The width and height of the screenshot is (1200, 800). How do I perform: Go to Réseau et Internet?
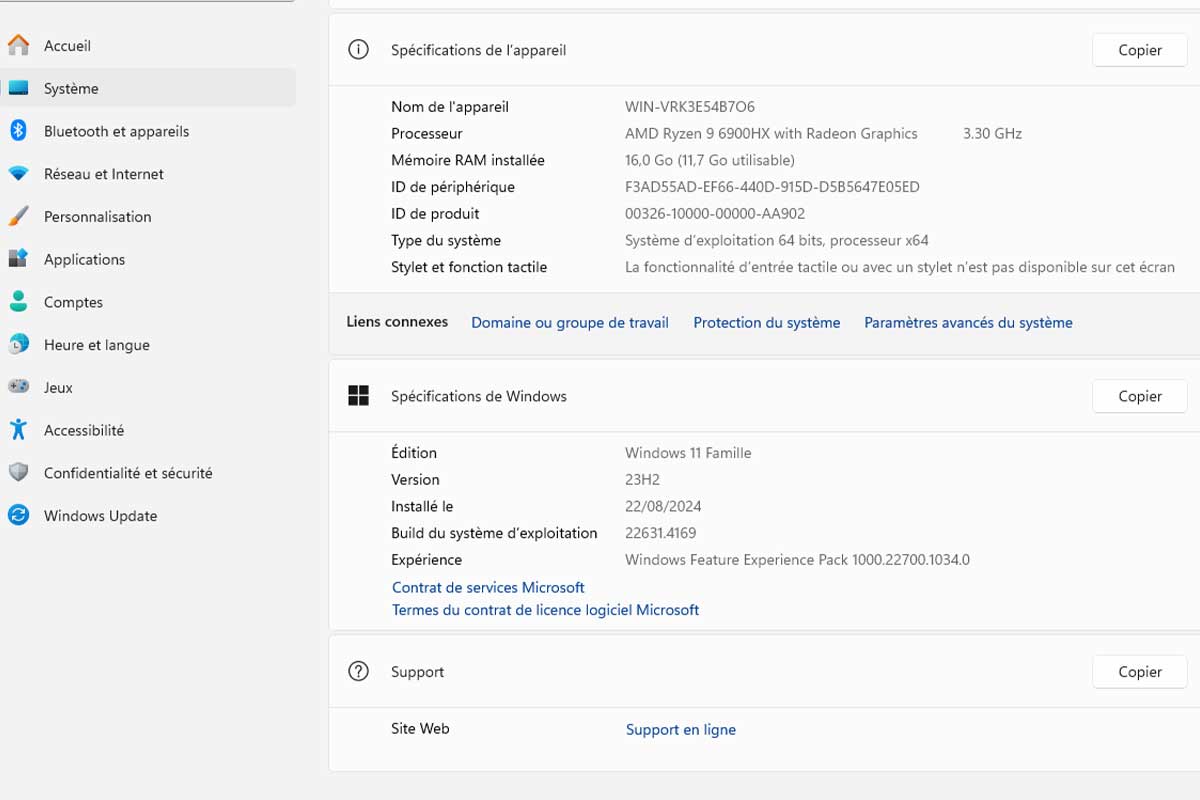[148, 174]
